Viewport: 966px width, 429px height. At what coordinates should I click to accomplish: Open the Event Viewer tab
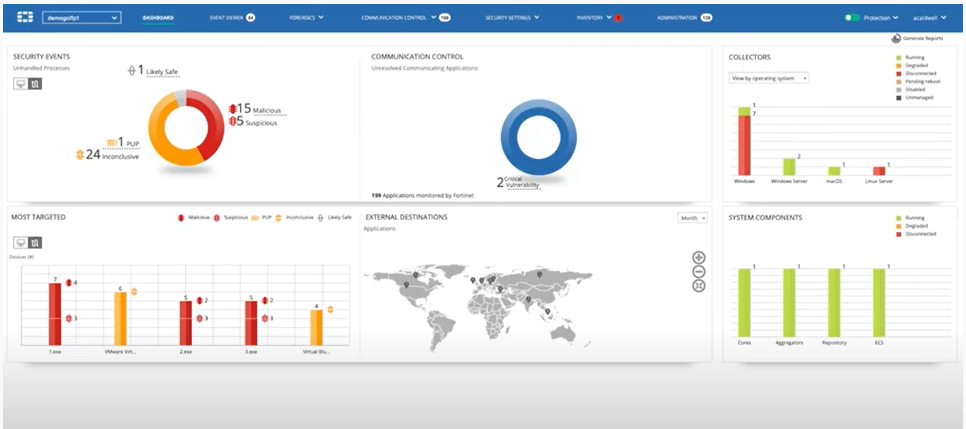tap(227, 18)
